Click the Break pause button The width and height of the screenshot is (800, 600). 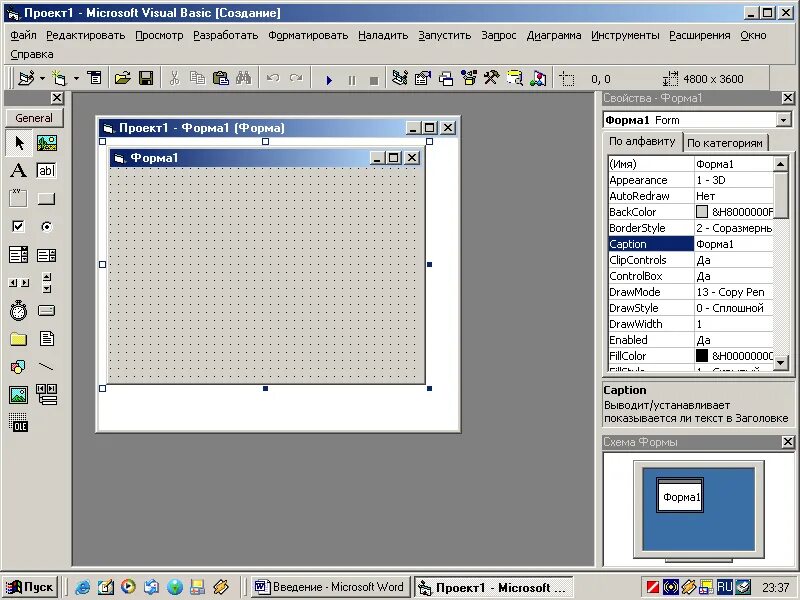[x=352, y=80]
